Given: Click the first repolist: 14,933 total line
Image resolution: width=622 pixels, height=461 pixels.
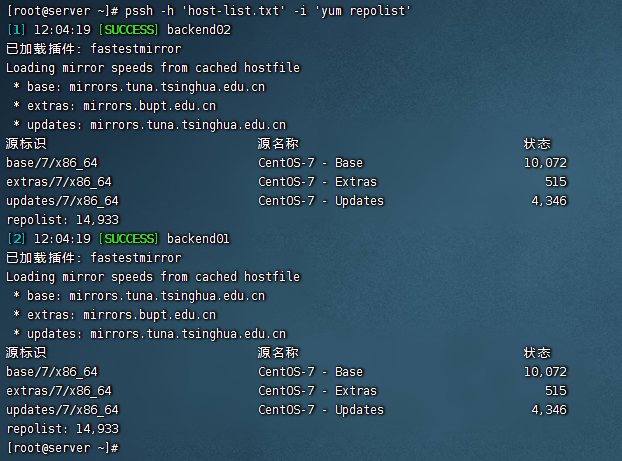Looking at the screenshot, I should coord(63,220).
